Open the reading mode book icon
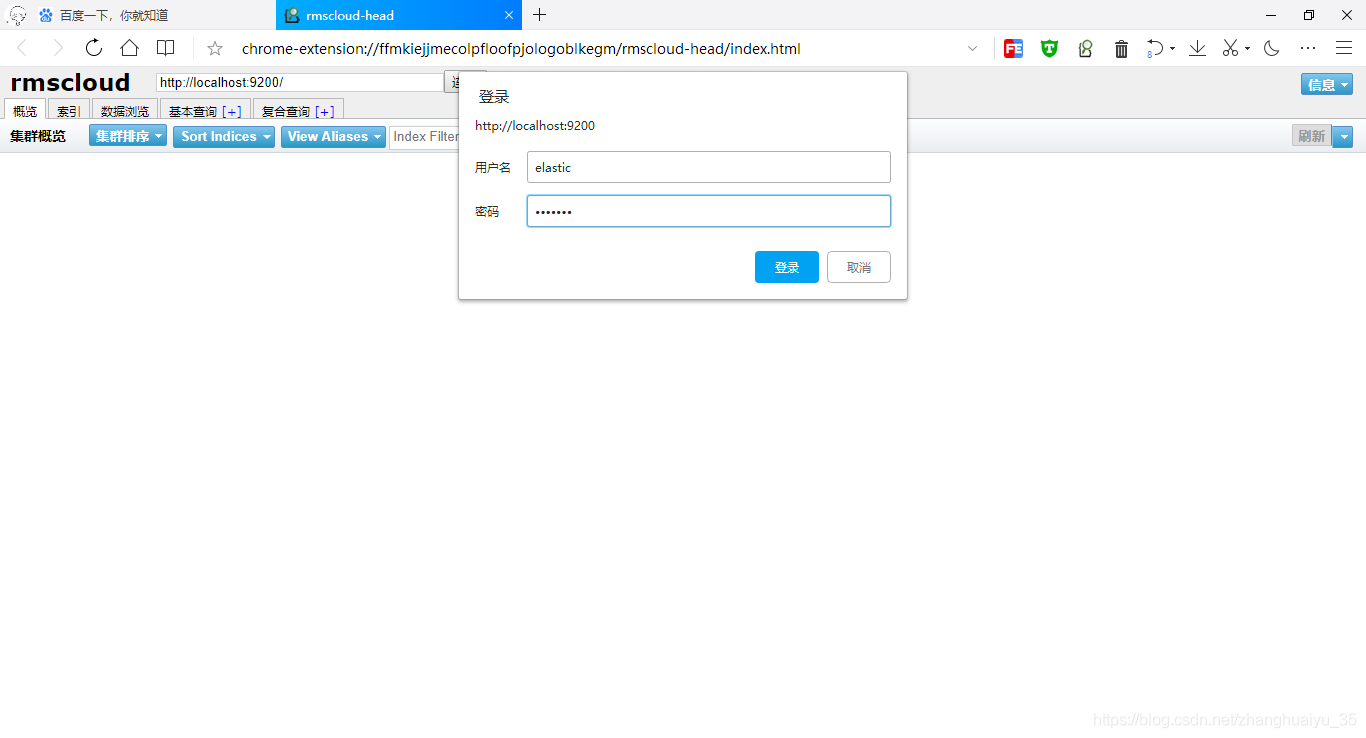The width and height of the screenshot is (1366, 738). pos(166,48)
